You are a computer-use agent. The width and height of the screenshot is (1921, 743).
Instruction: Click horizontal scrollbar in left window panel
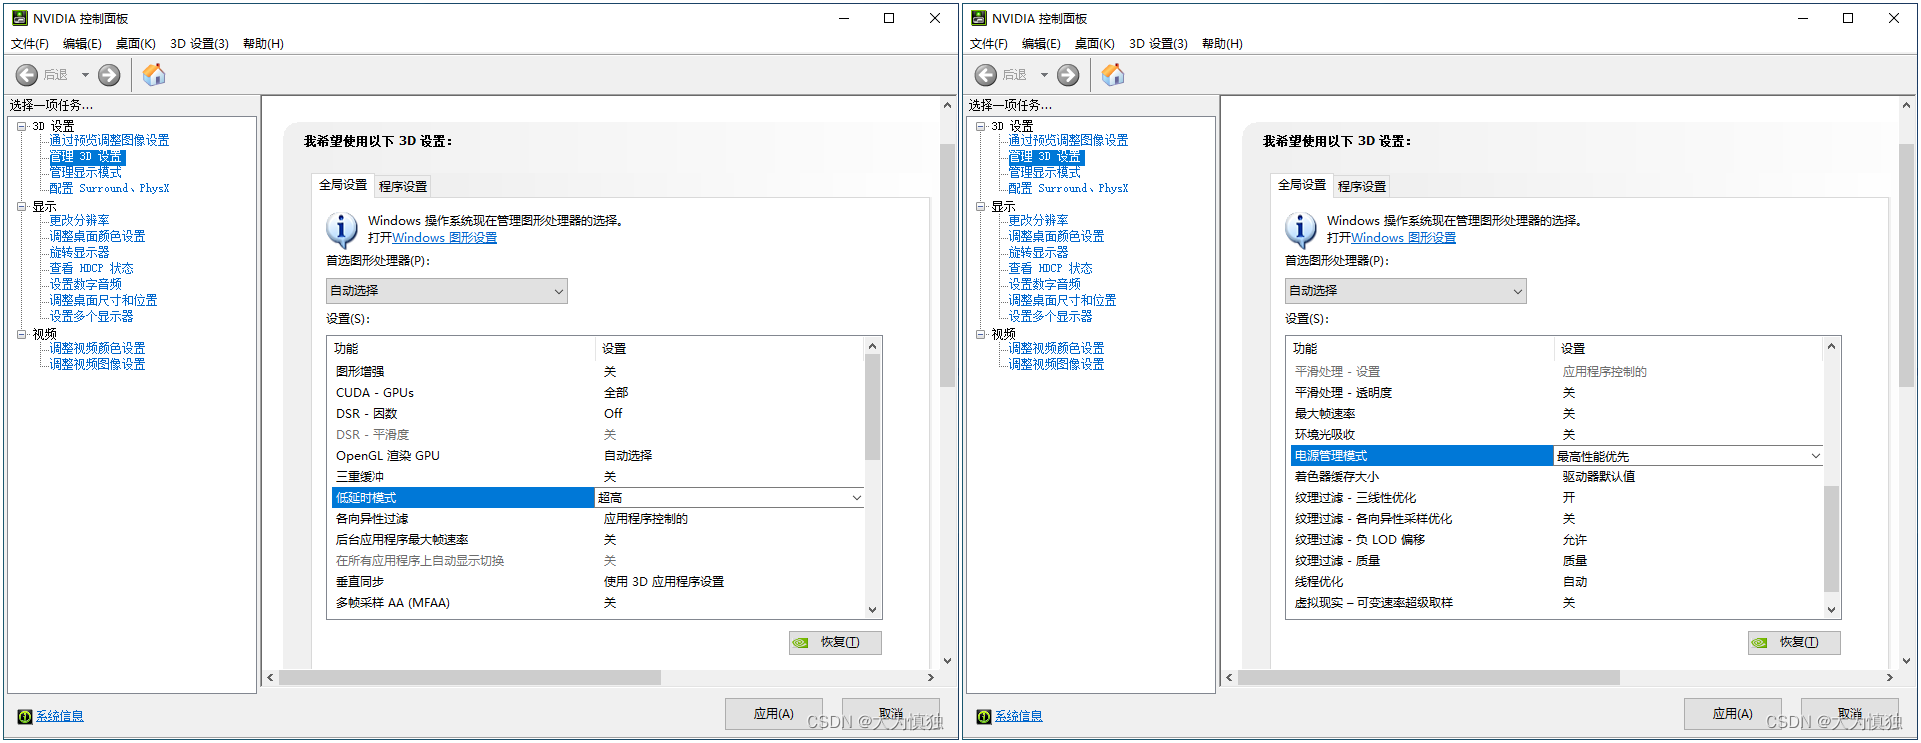pos(470,678)
